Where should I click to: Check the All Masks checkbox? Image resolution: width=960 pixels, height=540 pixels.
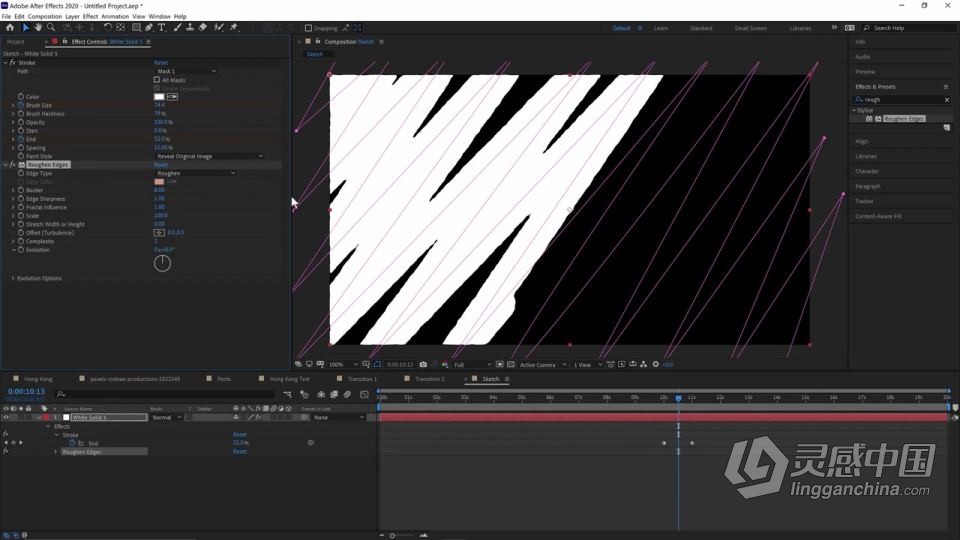coord(157,80)
